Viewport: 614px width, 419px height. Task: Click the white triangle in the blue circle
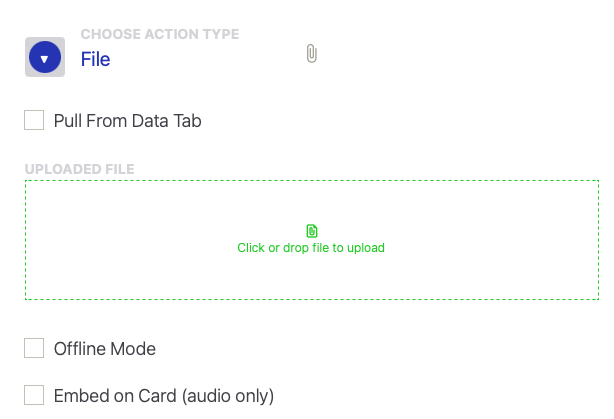(x=44, y=58)
